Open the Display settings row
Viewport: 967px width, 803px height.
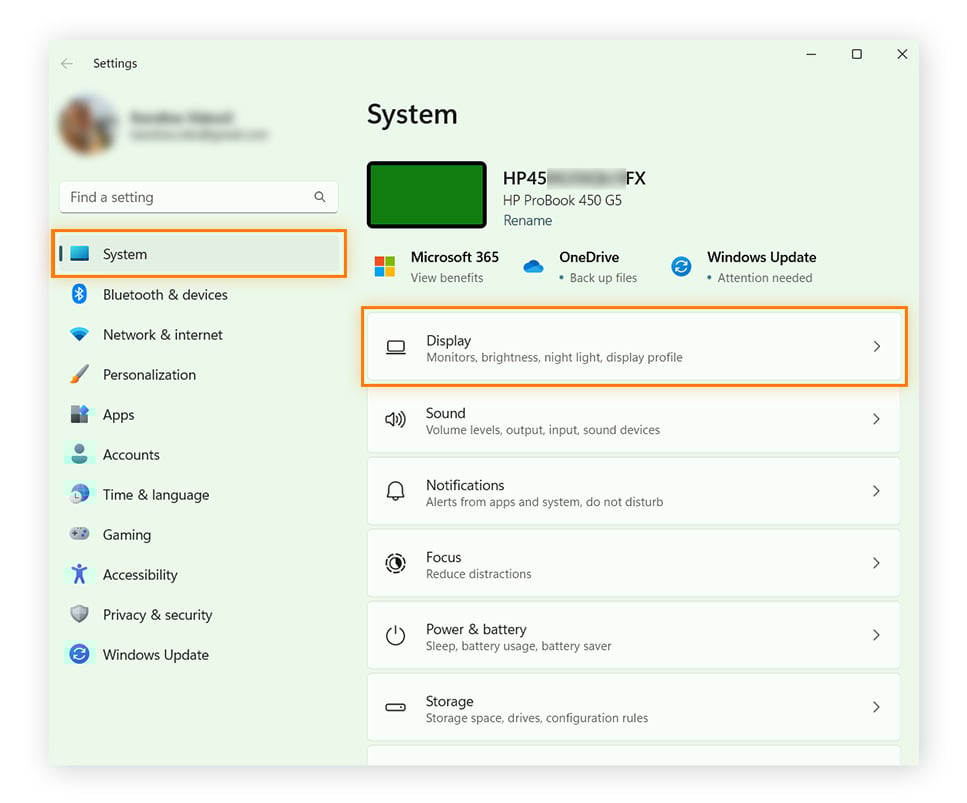[634, 347]
